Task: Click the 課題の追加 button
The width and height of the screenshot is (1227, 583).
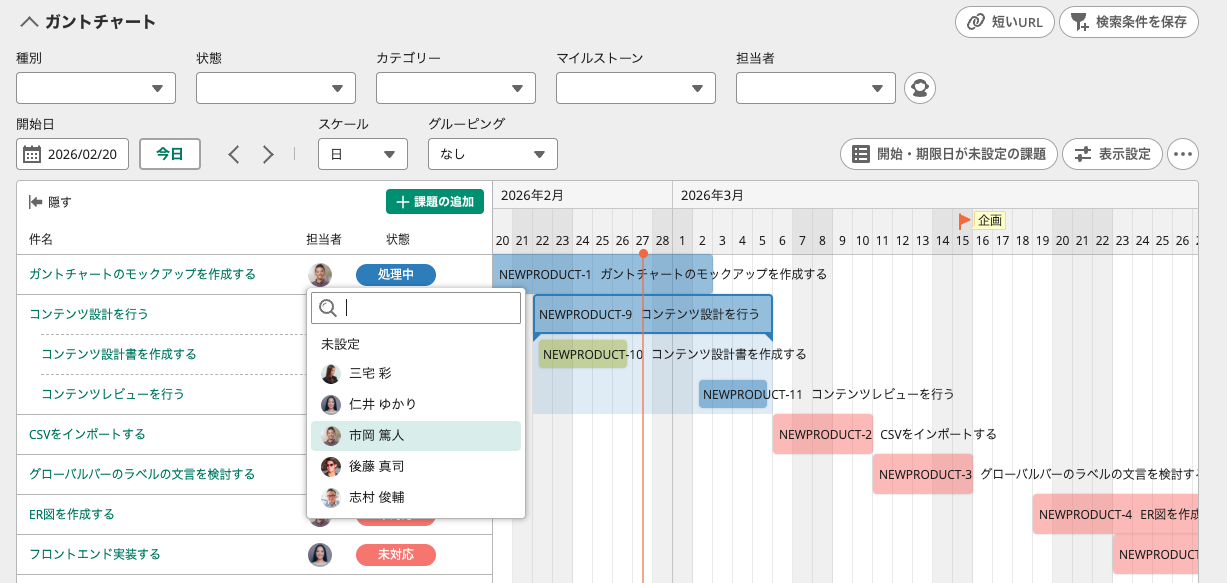Action: point(435,202)
